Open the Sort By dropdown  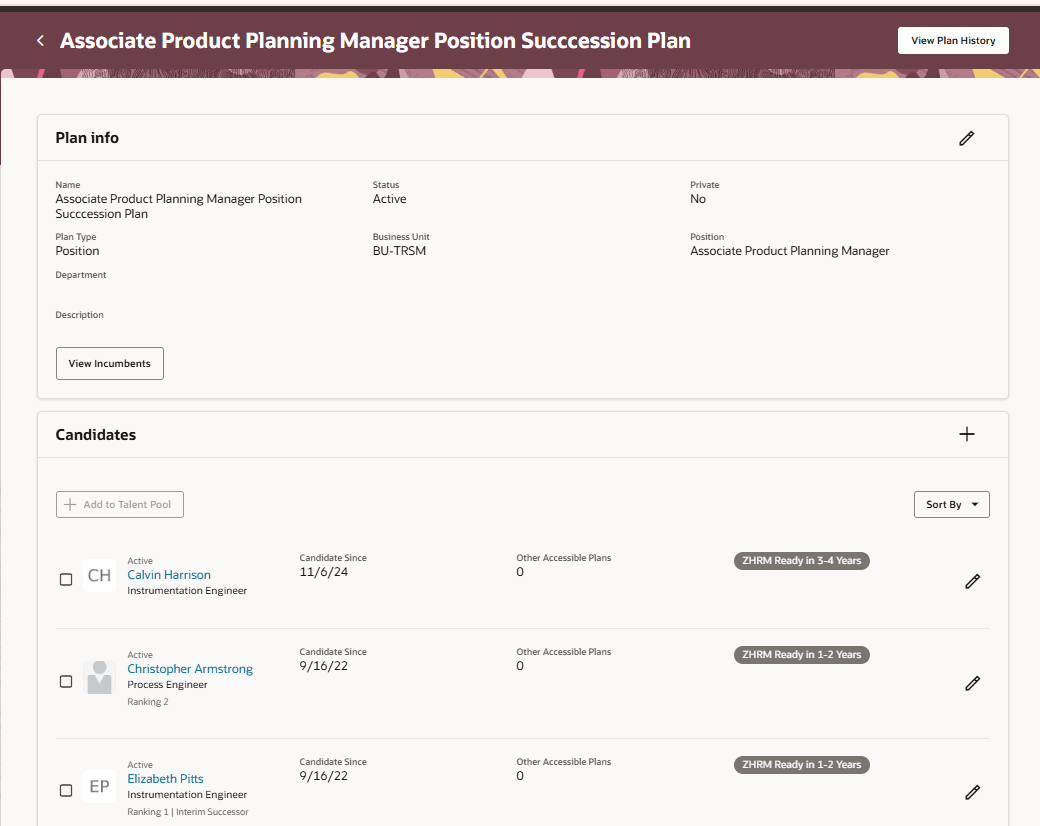pos(951,505)
